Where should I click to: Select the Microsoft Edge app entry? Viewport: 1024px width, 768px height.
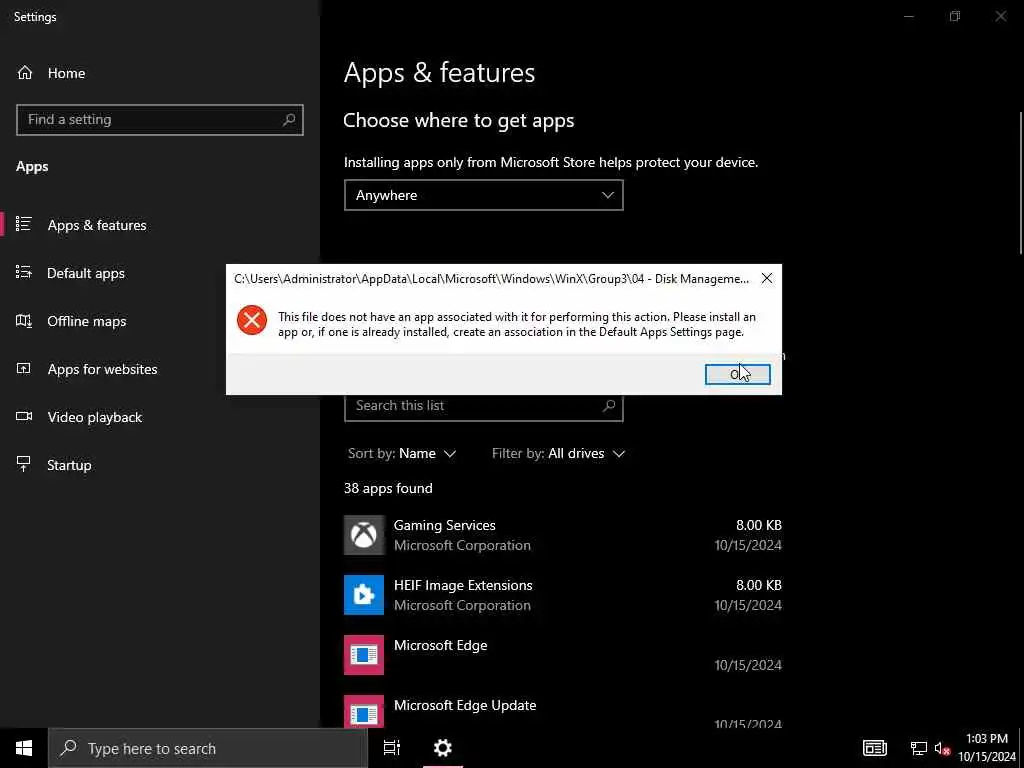pos(563,655)
